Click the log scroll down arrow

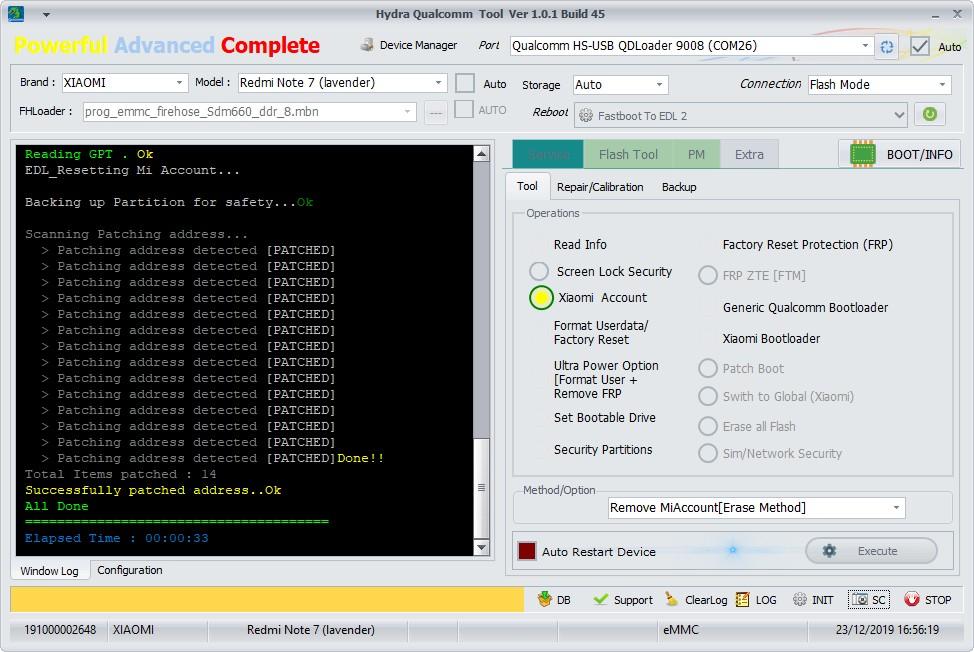click(481, 547)
